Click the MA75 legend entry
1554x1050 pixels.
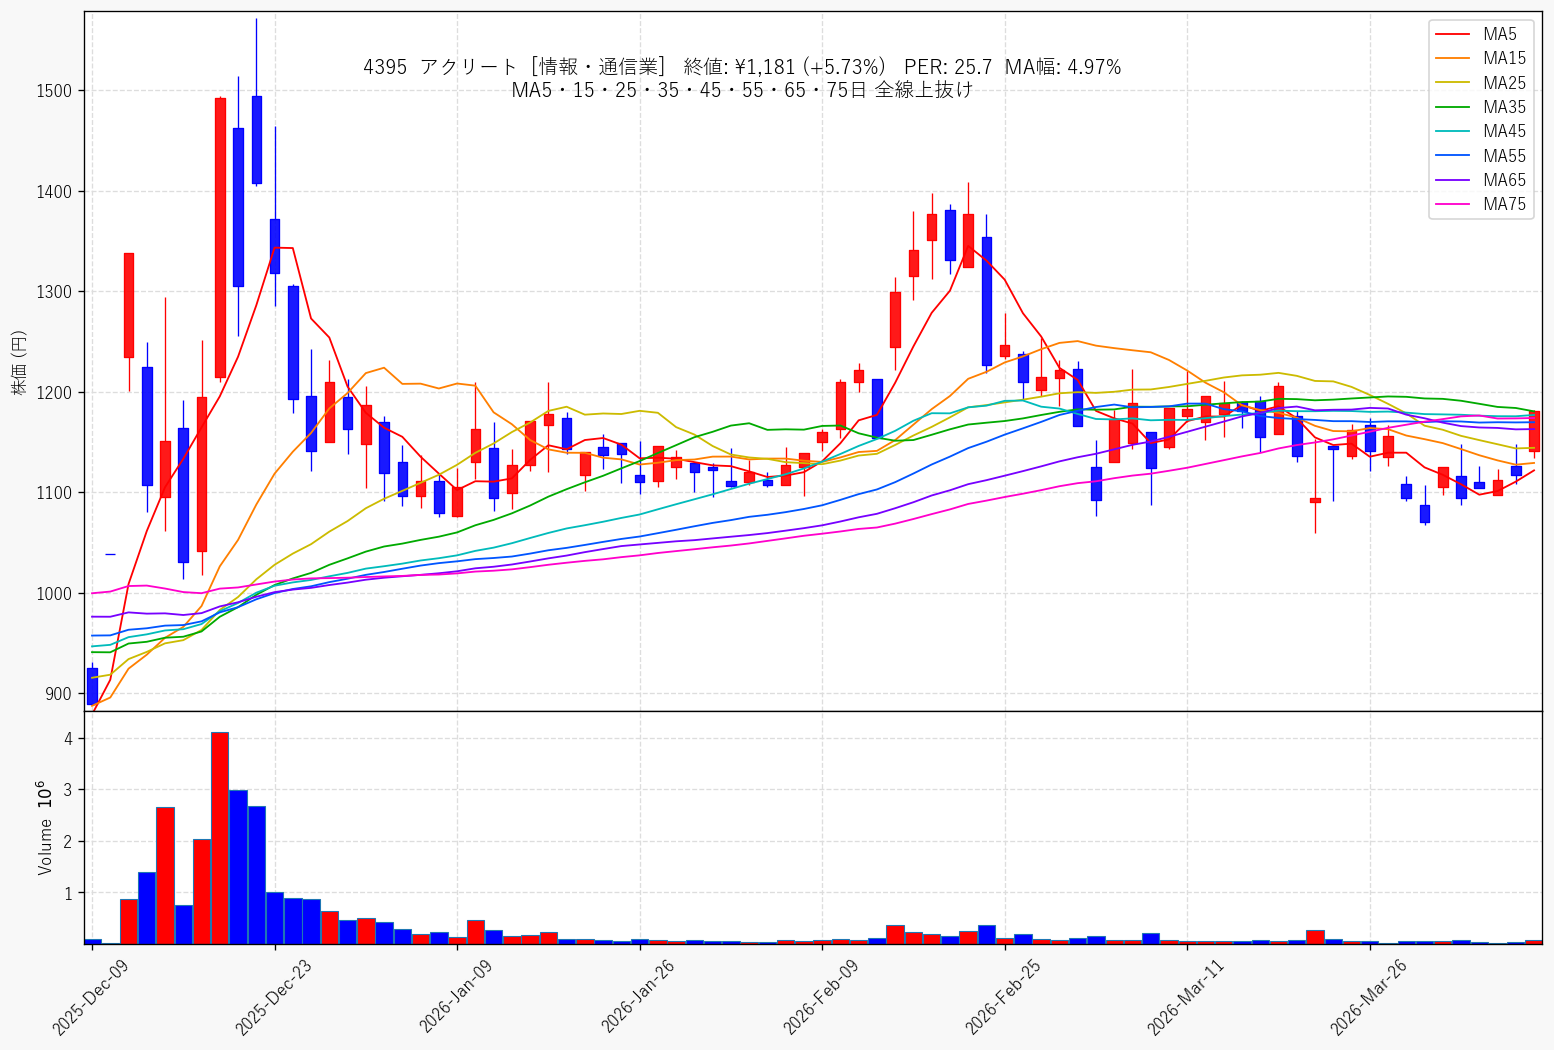pyautogui.click(x=1480, y=204)
